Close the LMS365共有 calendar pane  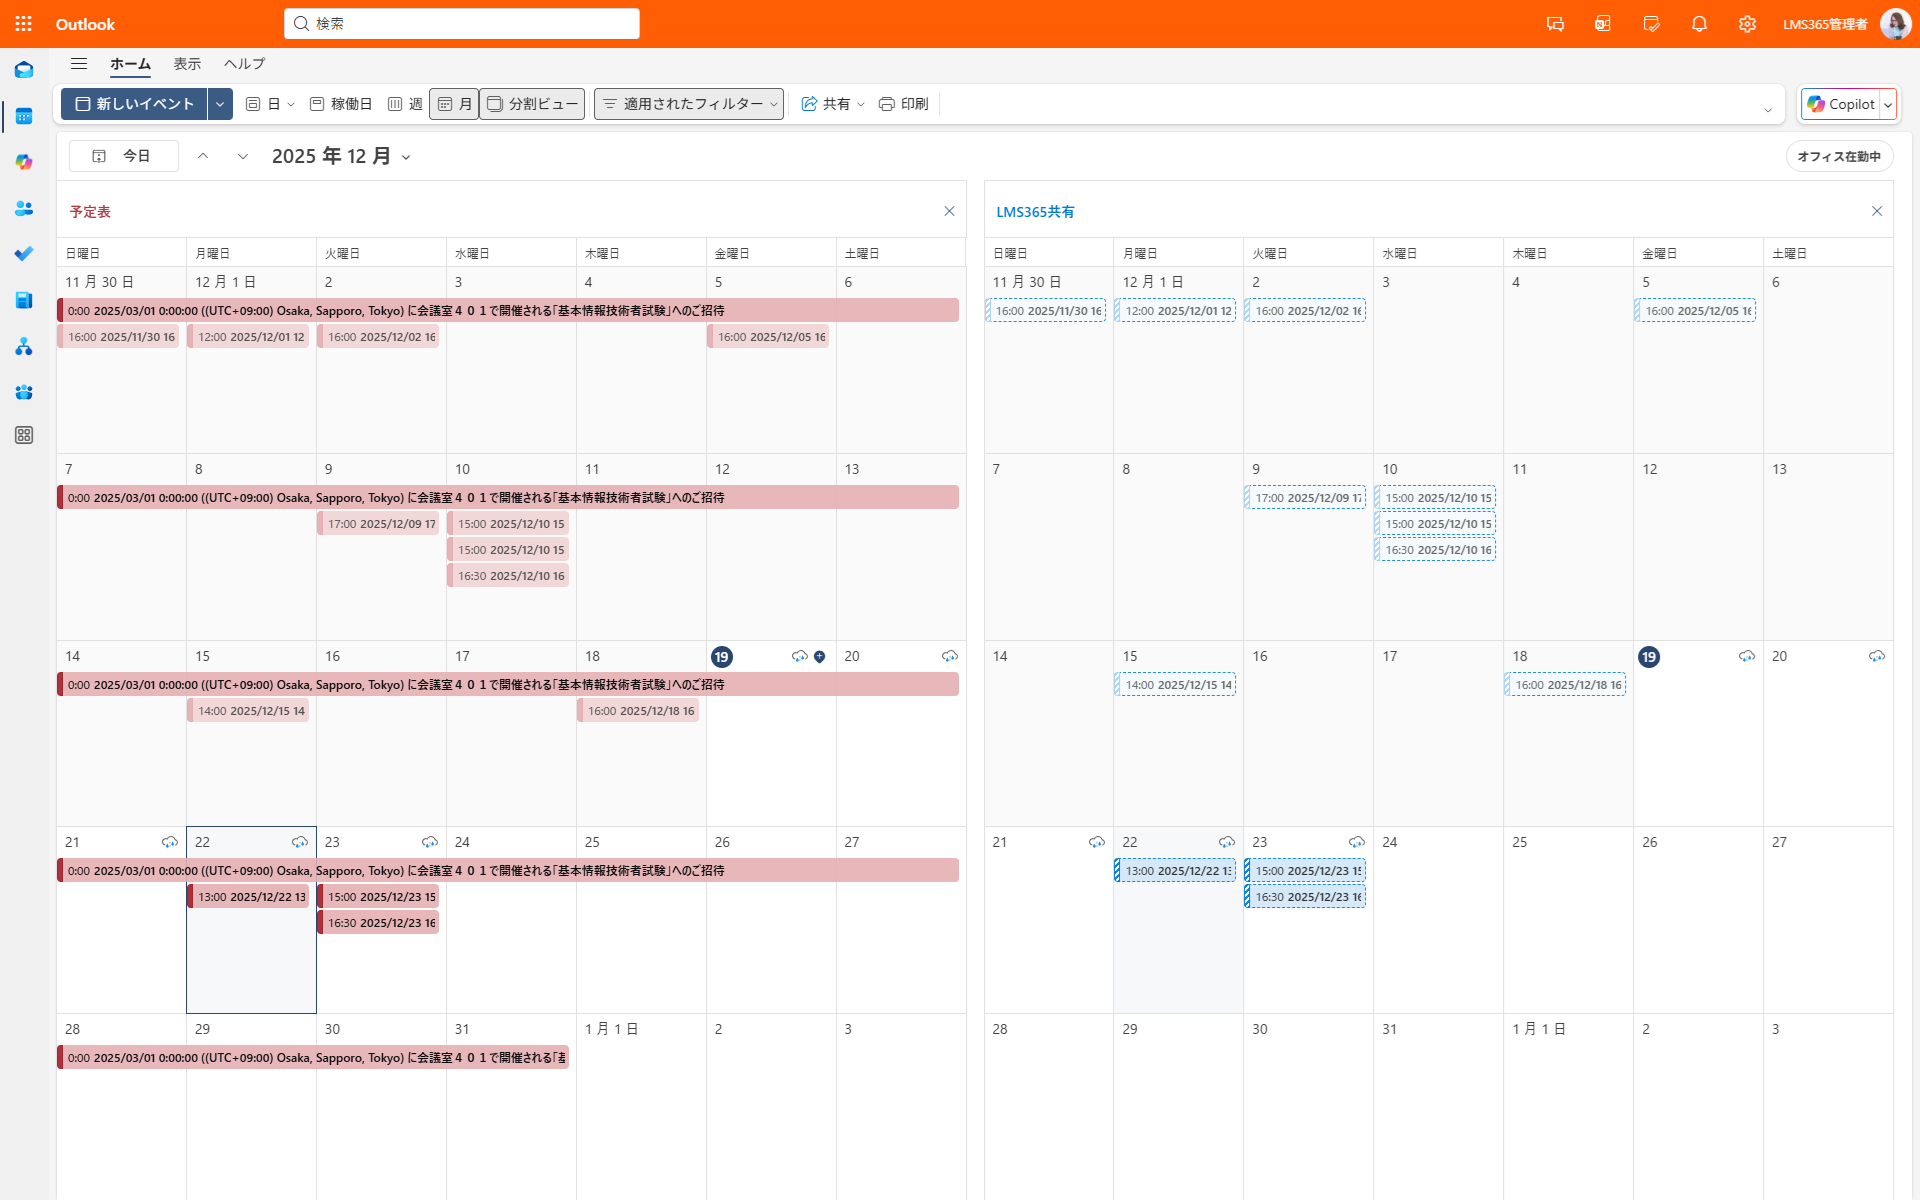tap(1877, 211)
